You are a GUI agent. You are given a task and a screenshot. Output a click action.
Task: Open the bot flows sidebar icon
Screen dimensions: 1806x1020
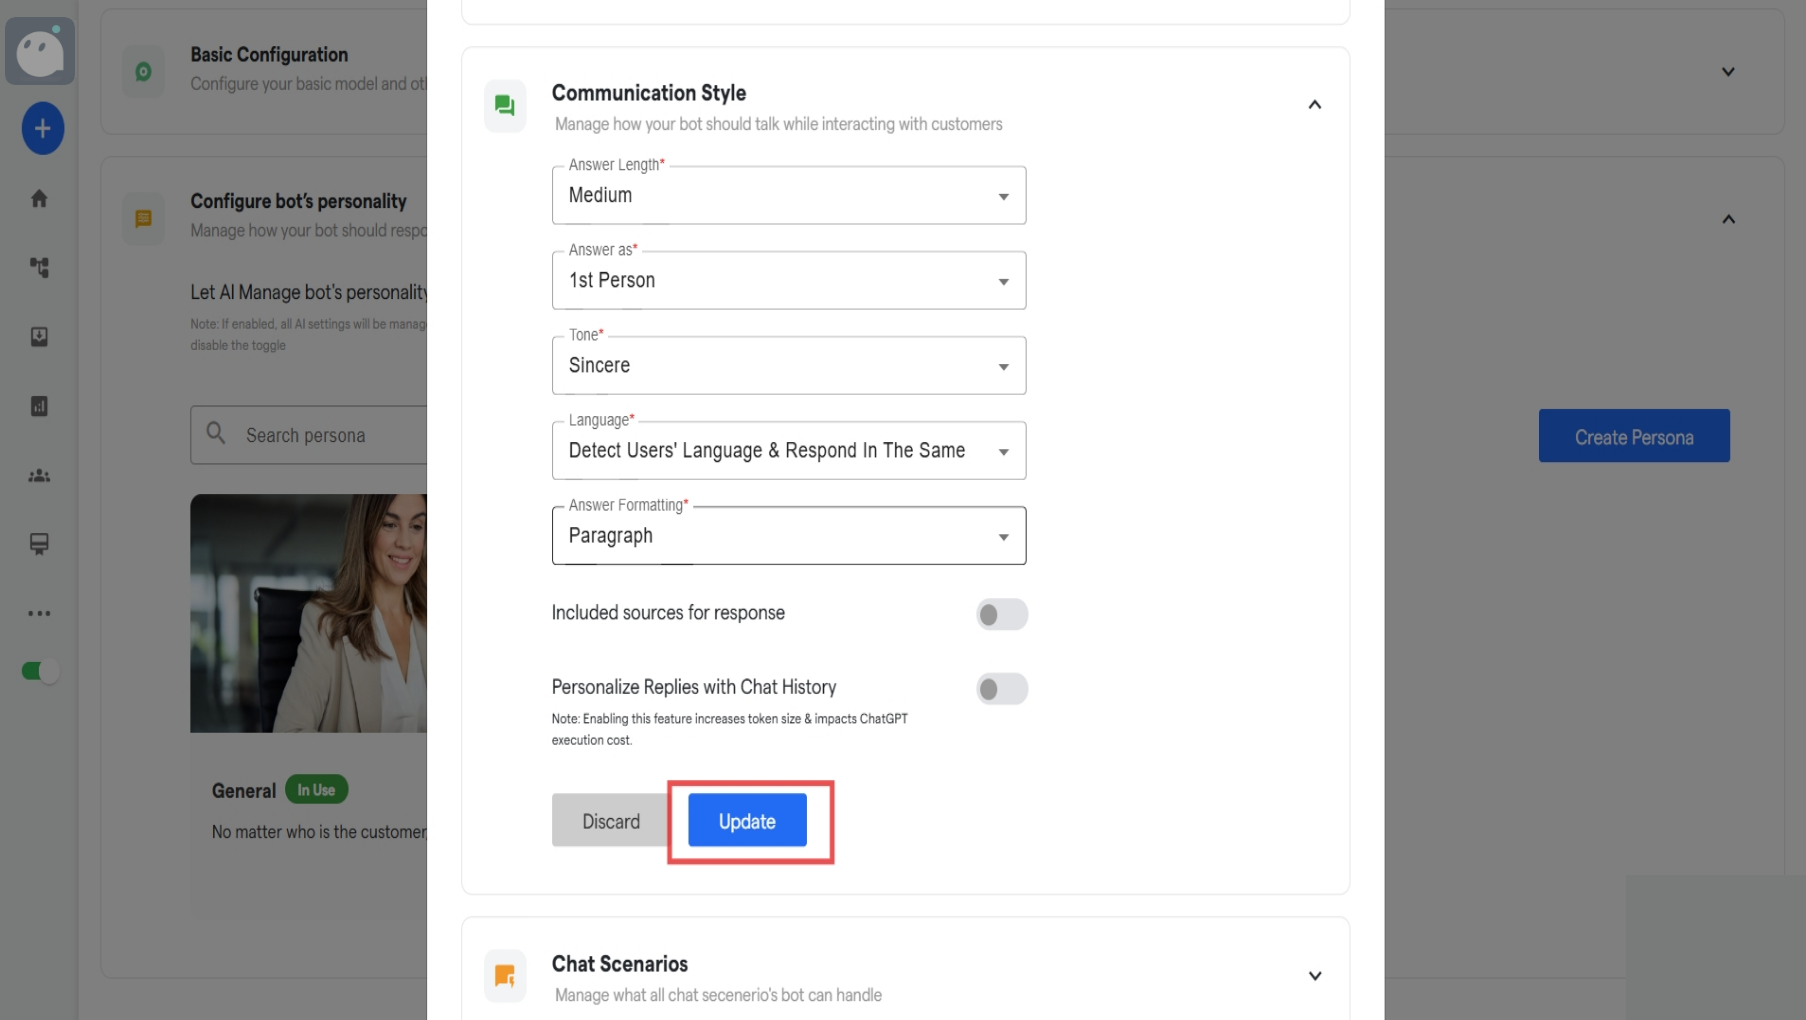coord(40,268)
